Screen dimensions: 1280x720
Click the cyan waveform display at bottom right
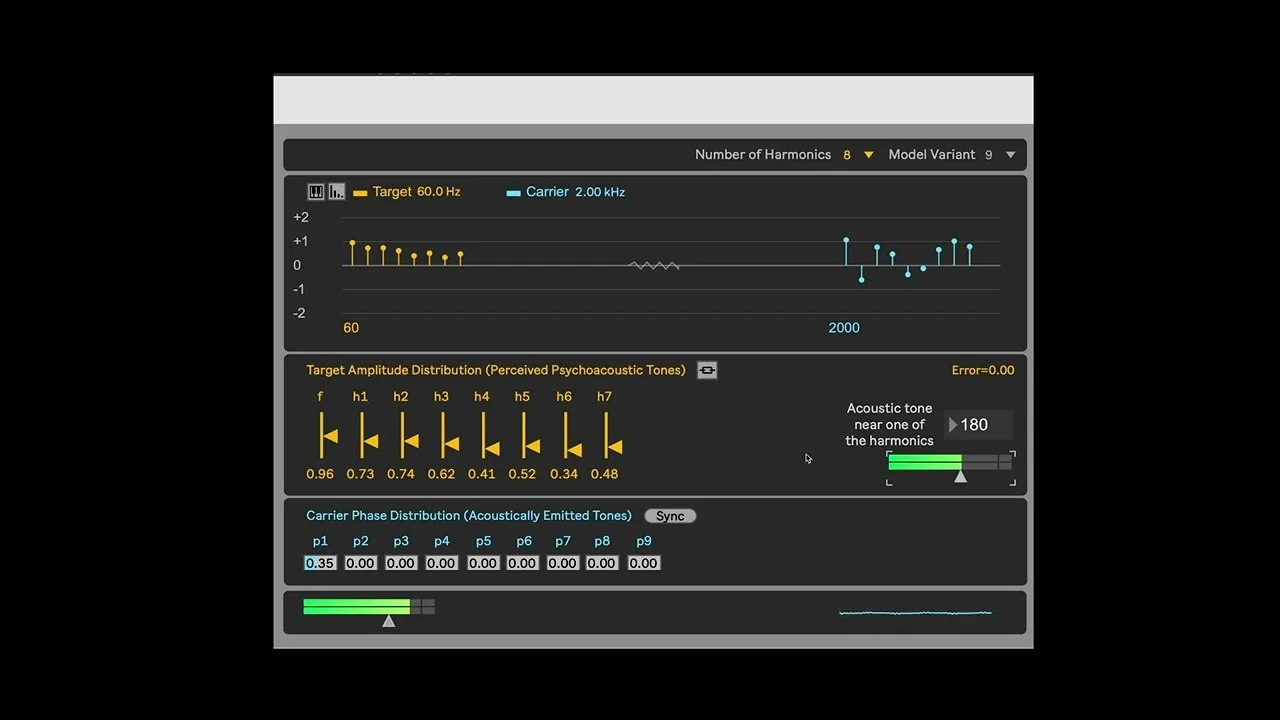pyautogui.click(x=915, y=613)
